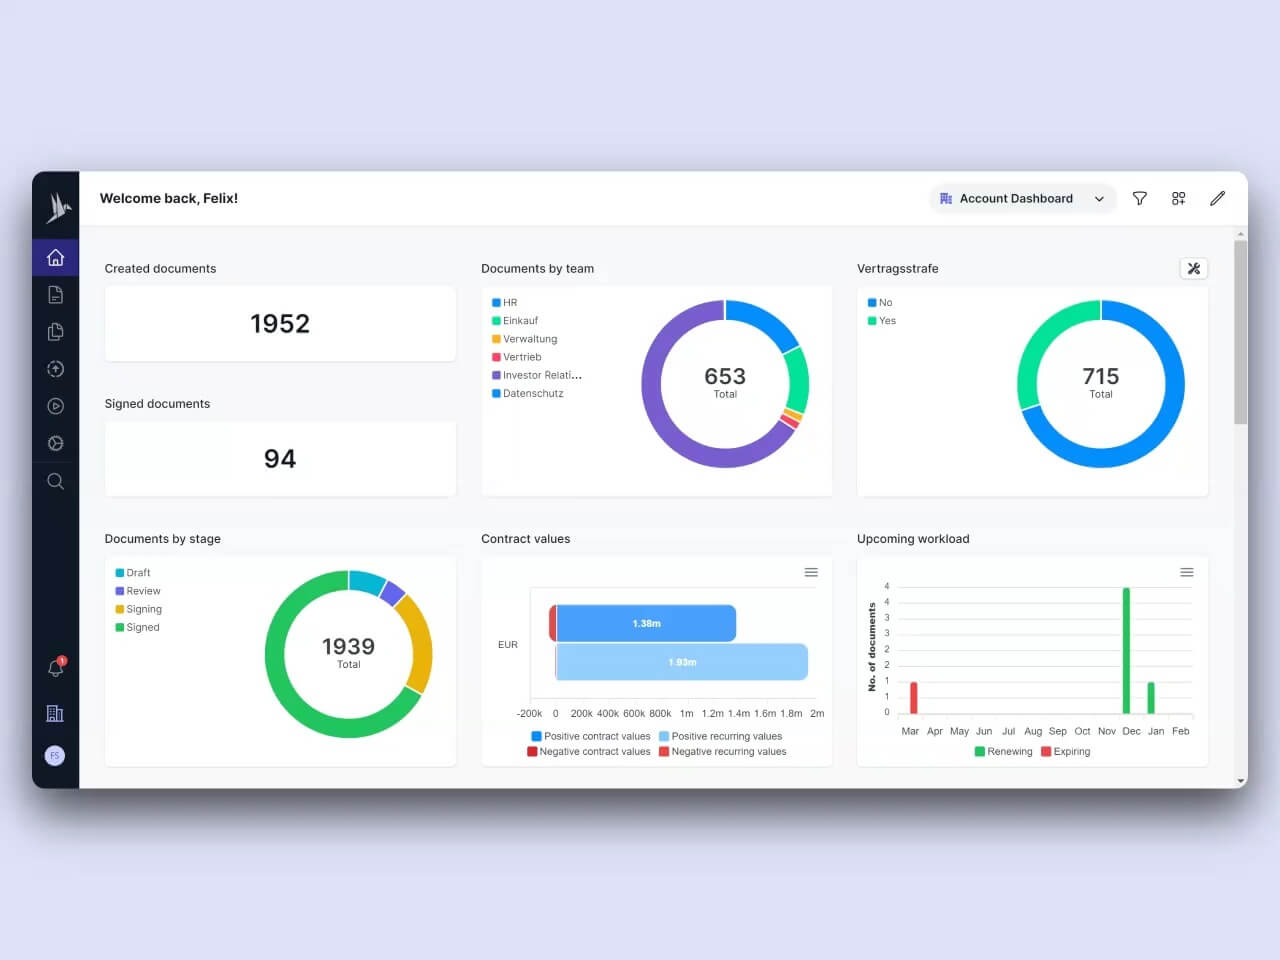Click the filter funnel icon in the header
Screen dimensions: 1280x960
1139,198
